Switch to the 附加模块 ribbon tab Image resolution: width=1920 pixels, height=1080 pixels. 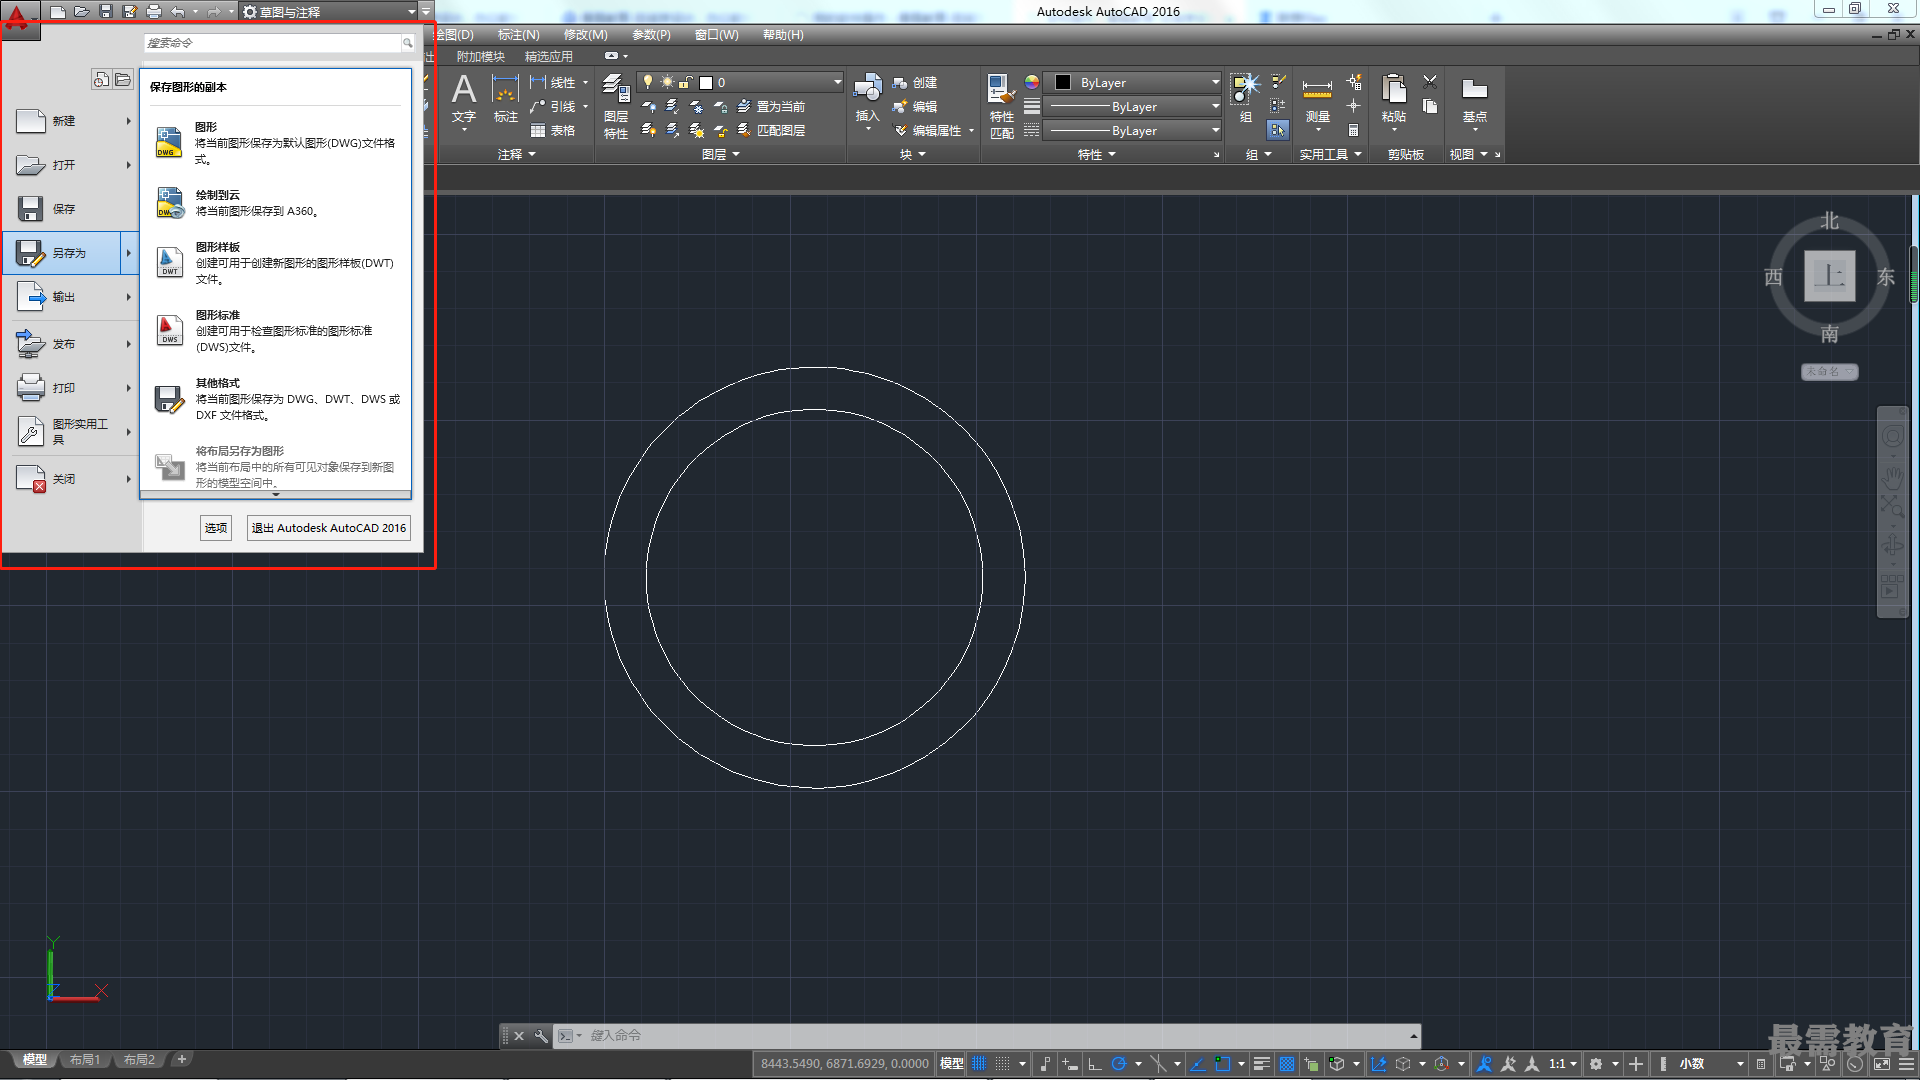480,57
